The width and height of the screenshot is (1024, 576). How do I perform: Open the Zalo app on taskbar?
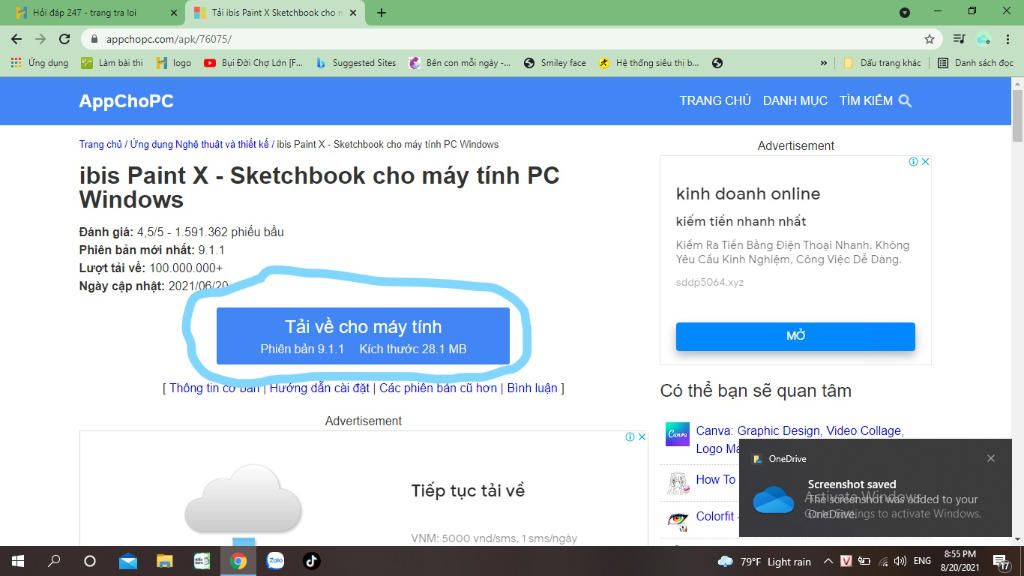(275, 561)
